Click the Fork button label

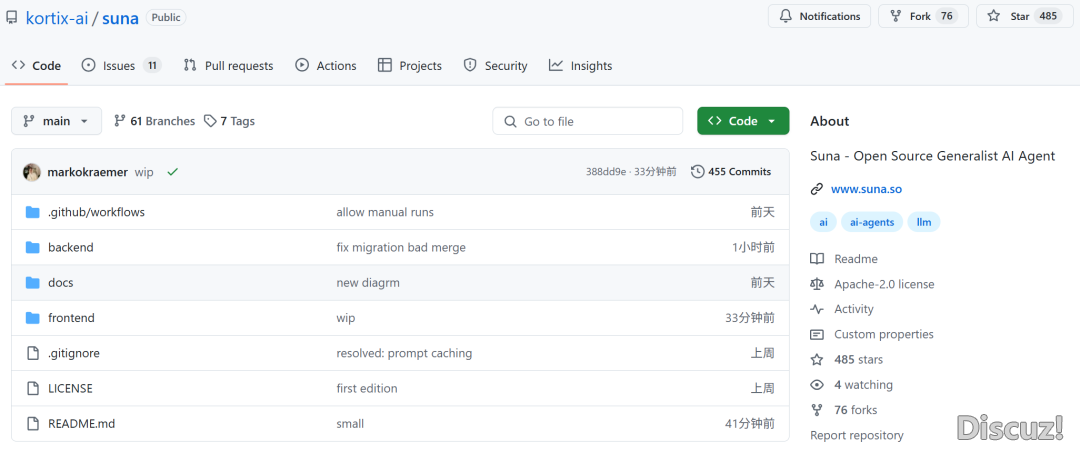(920, 16)
